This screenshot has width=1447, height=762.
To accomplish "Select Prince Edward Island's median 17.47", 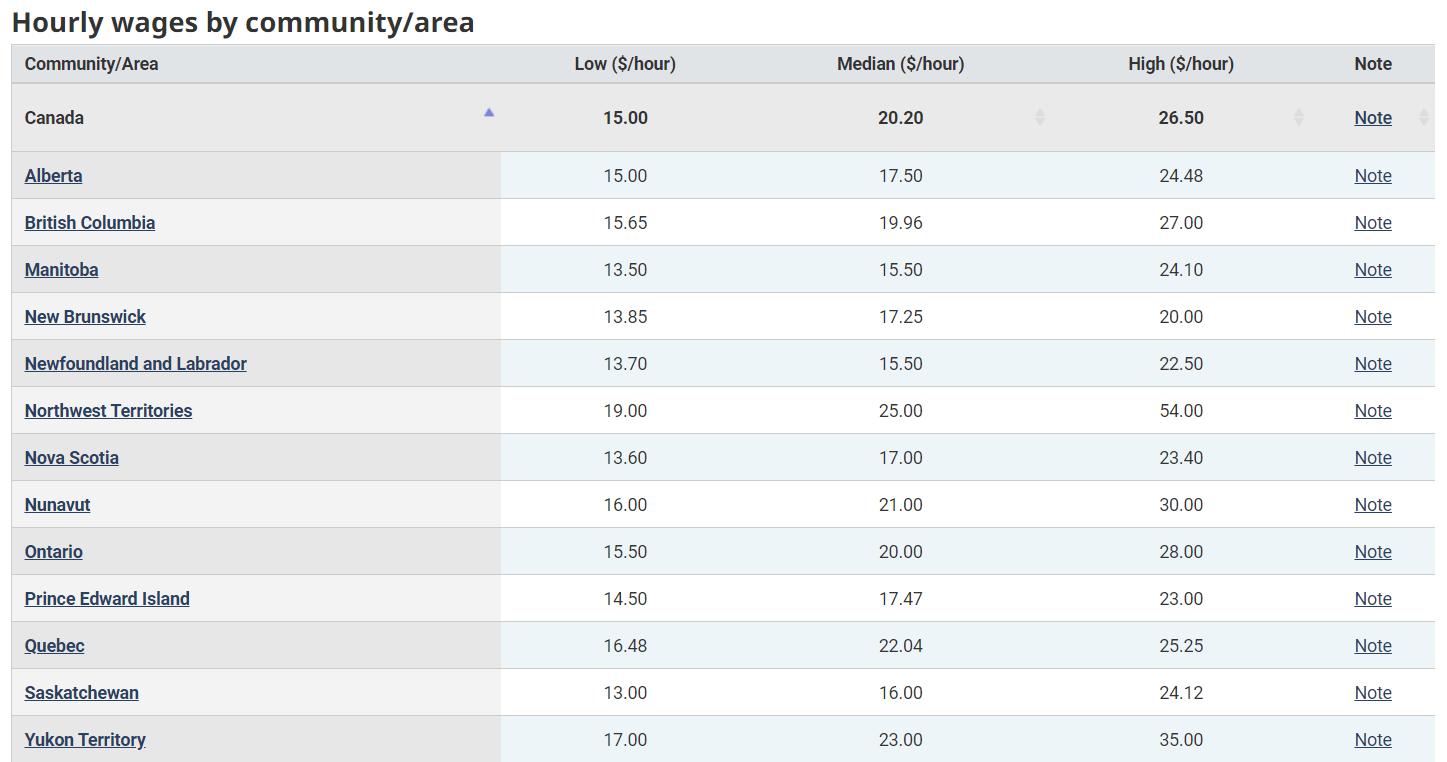I will pos(900,598).
